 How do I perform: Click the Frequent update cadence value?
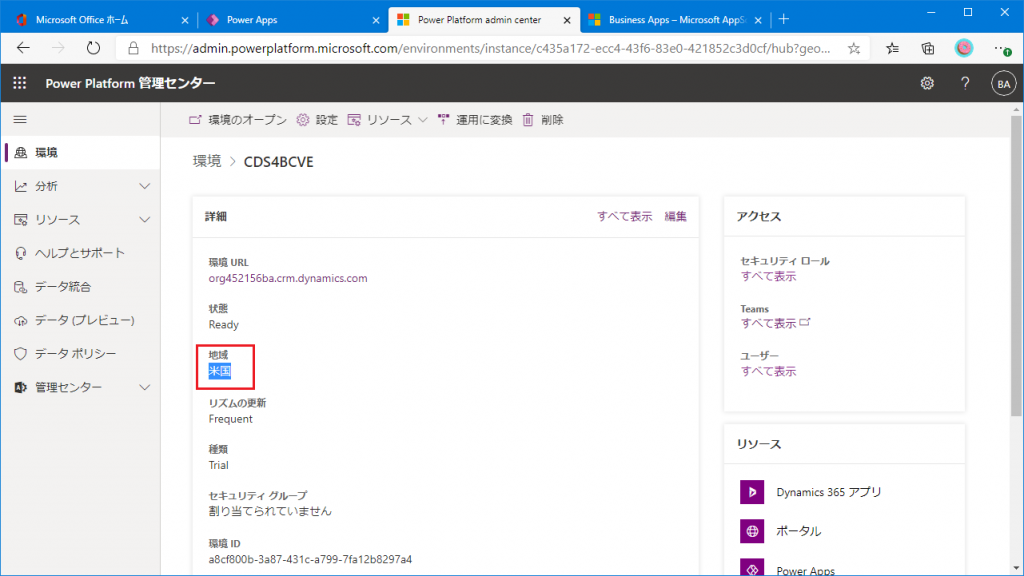coord(231,419)
